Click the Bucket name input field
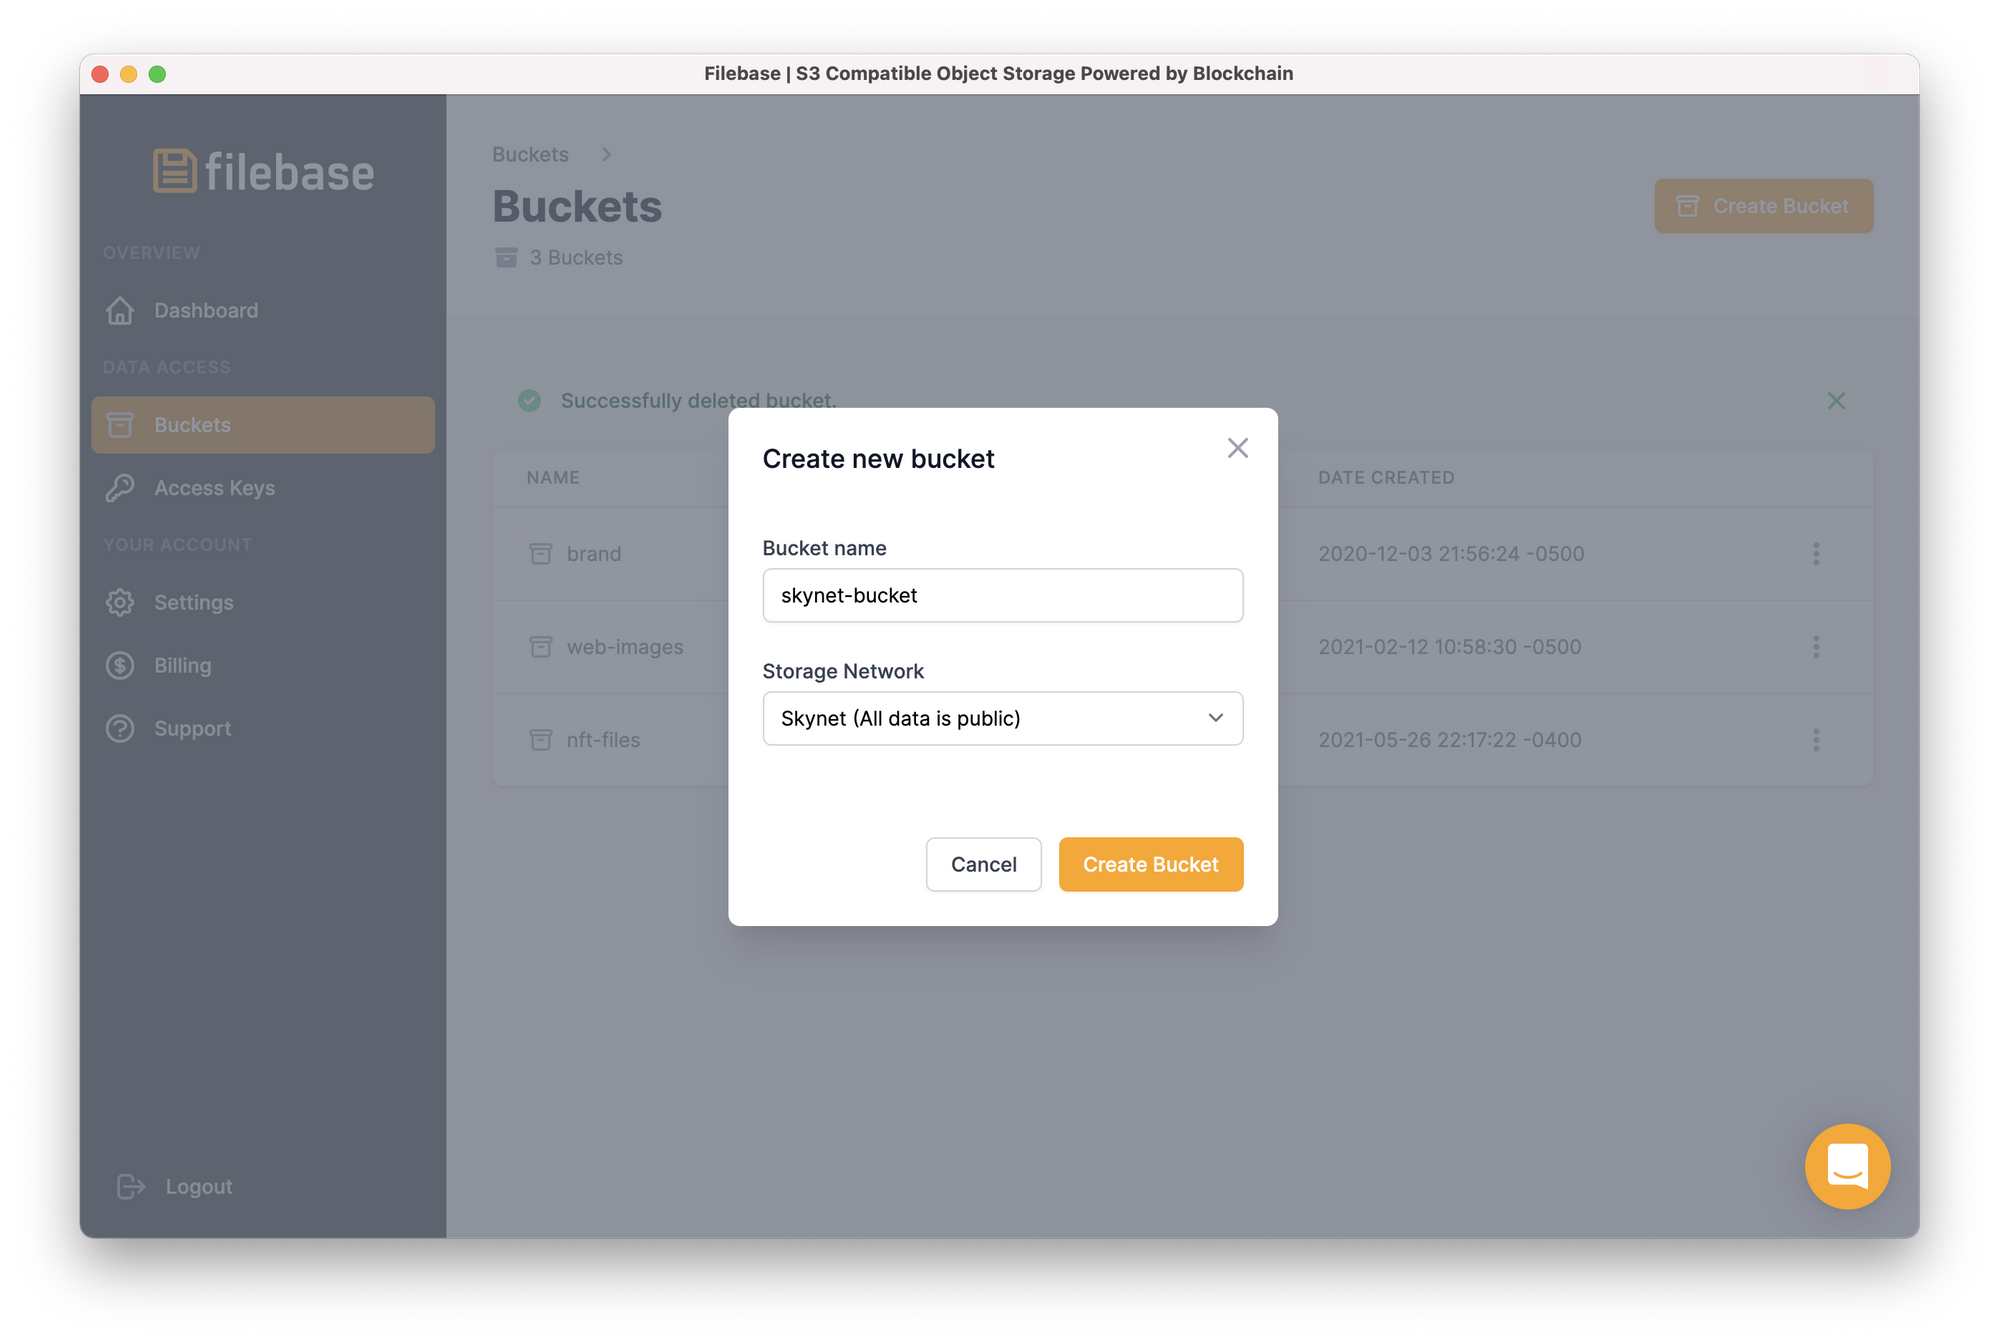Screen dimensions: 2000x1344 pos(1002,595)
